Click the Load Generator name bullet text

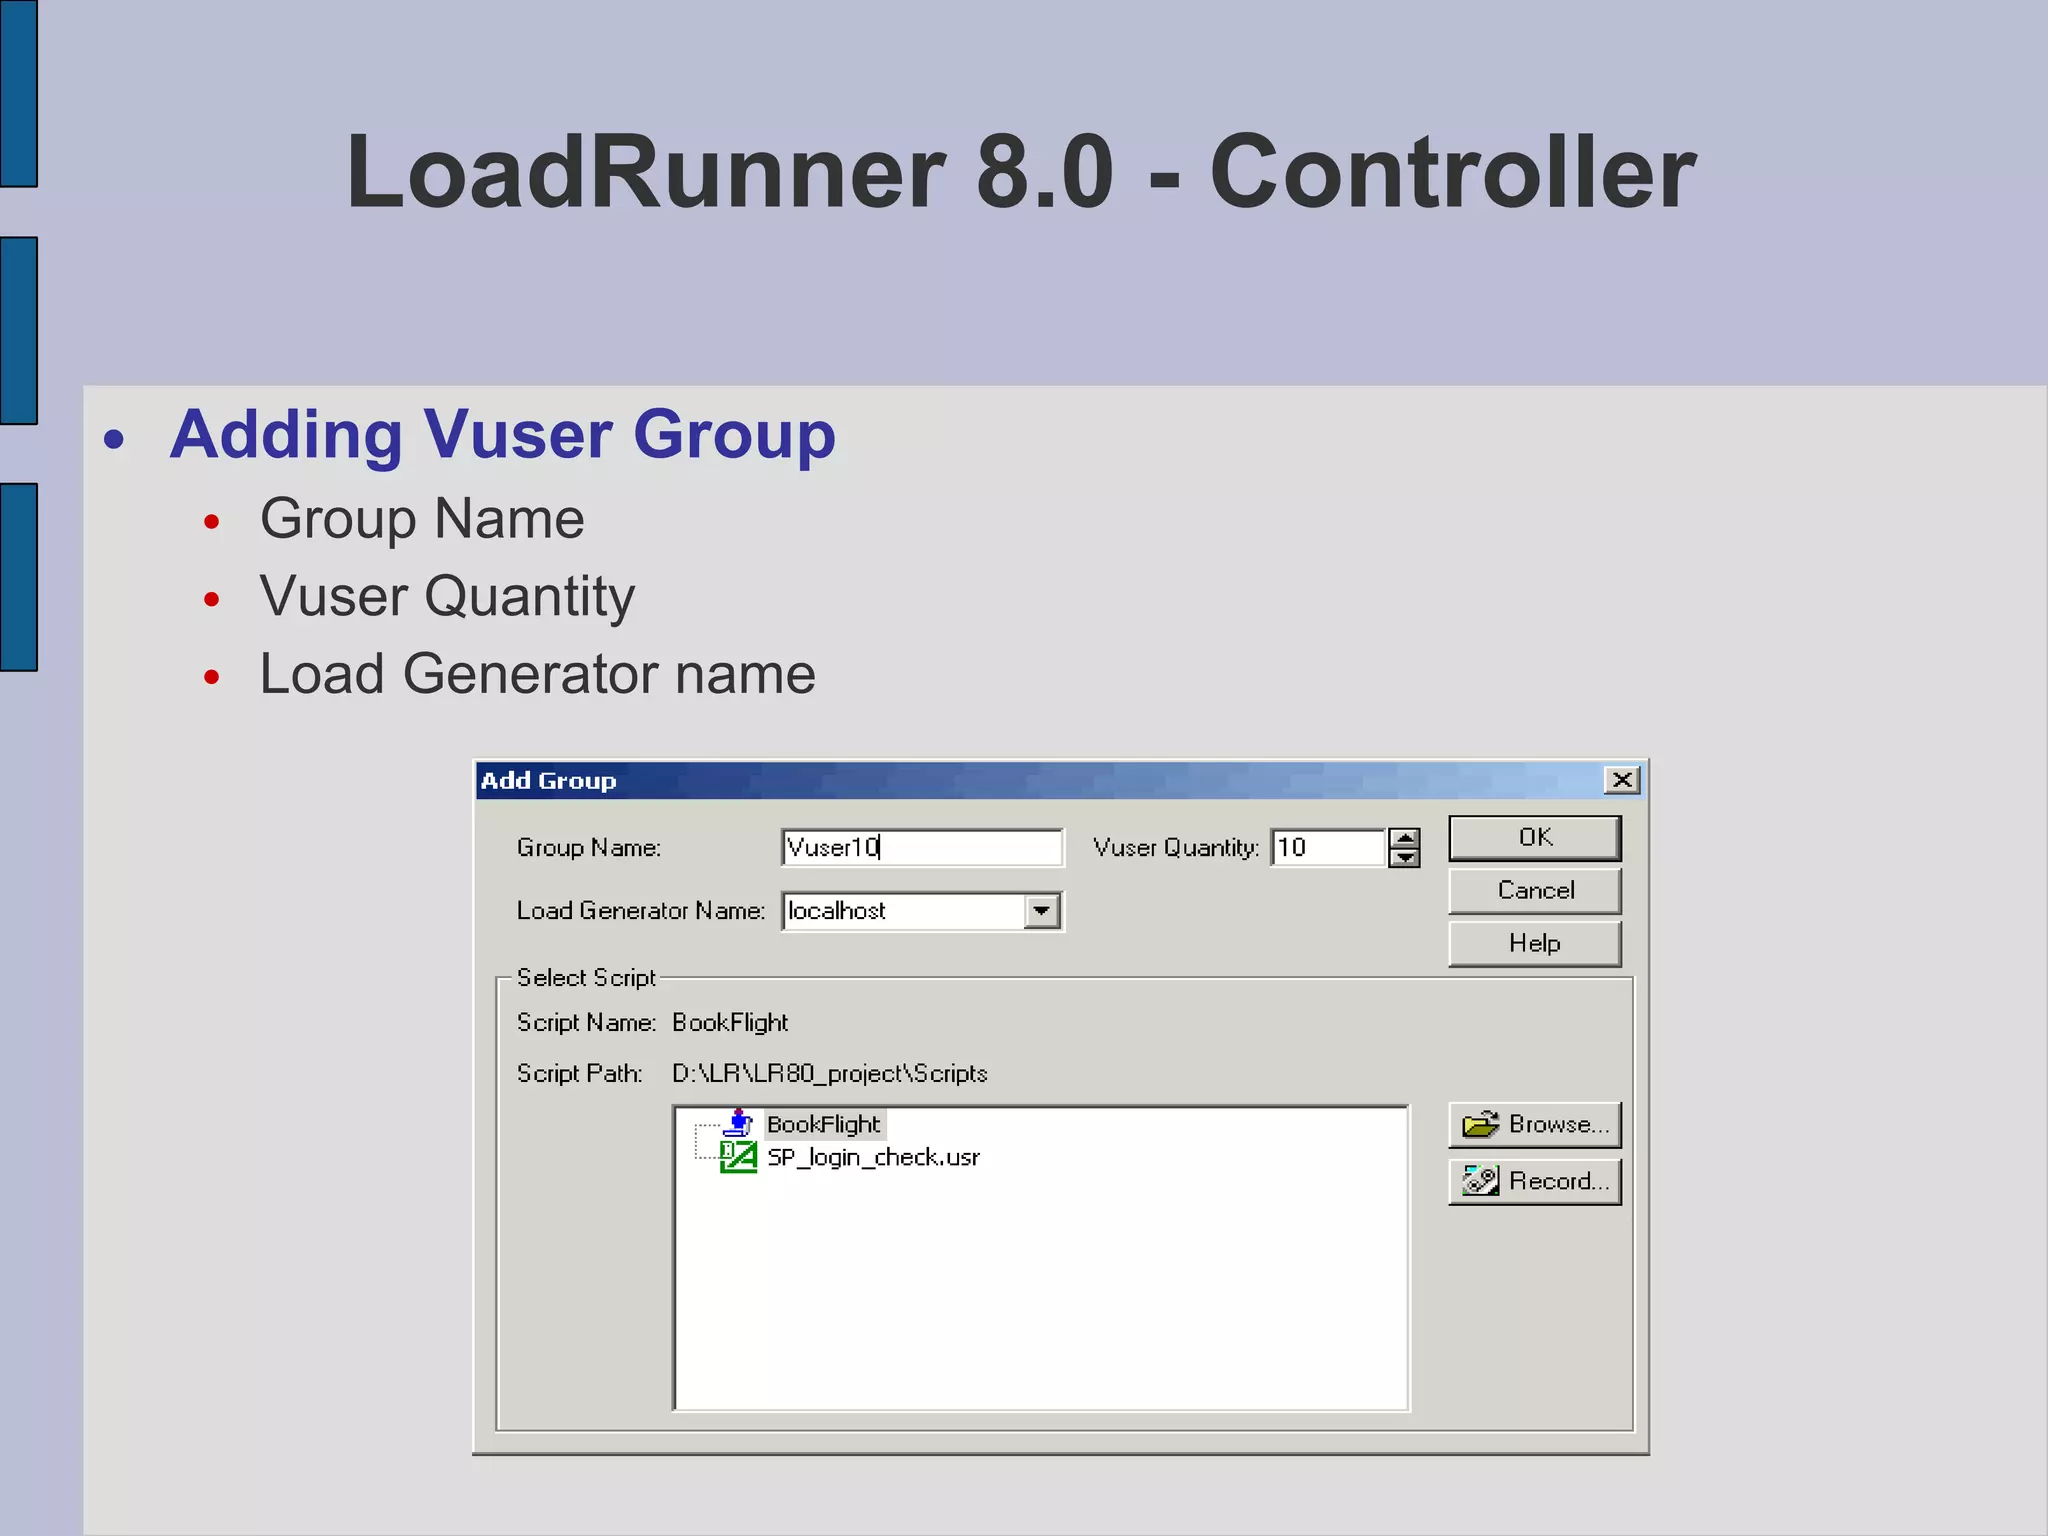(538, 674)
